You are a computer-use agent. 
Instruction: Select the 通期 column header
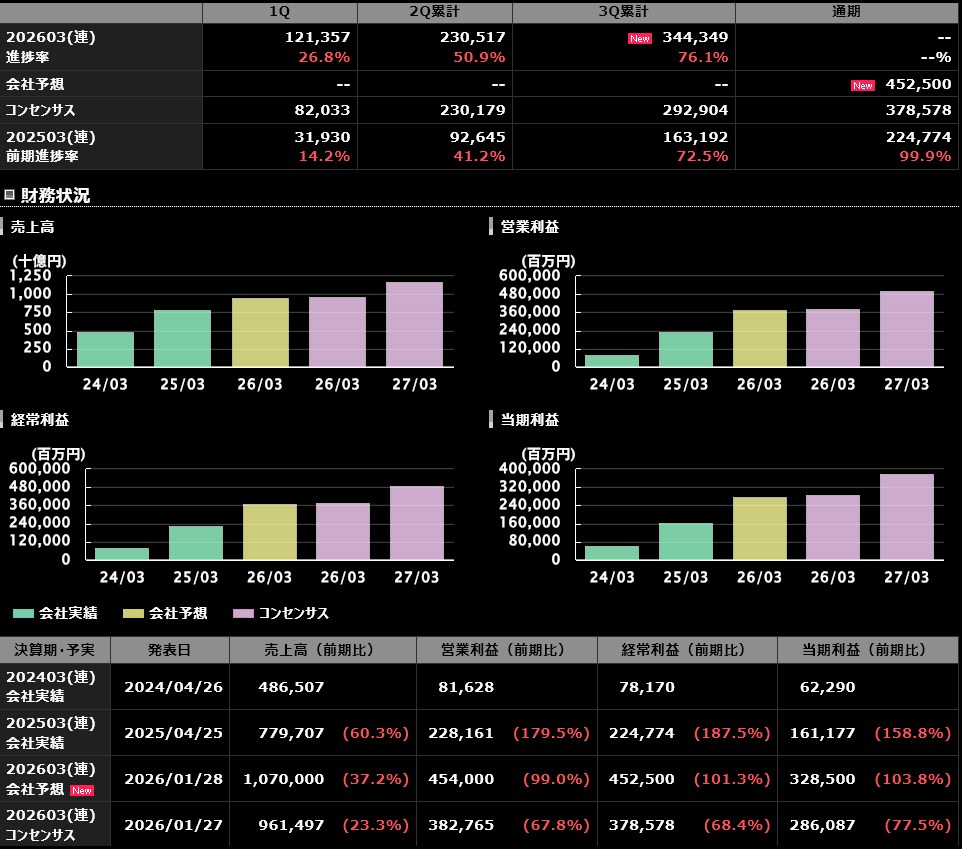click(x=846, y=12)
